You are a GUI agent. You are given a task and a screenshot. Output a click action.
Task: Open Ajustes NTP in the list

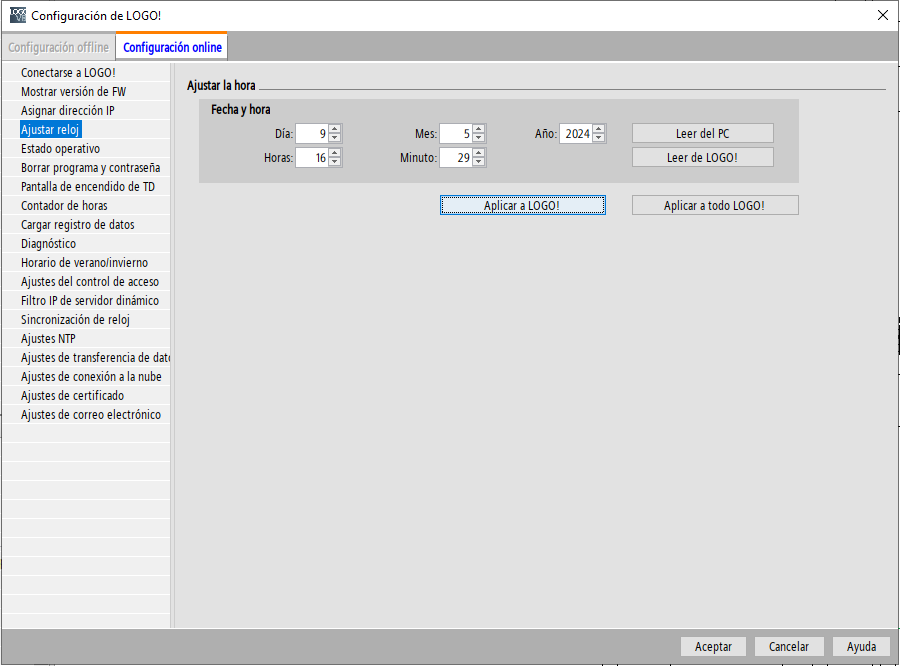pos(48,339)
